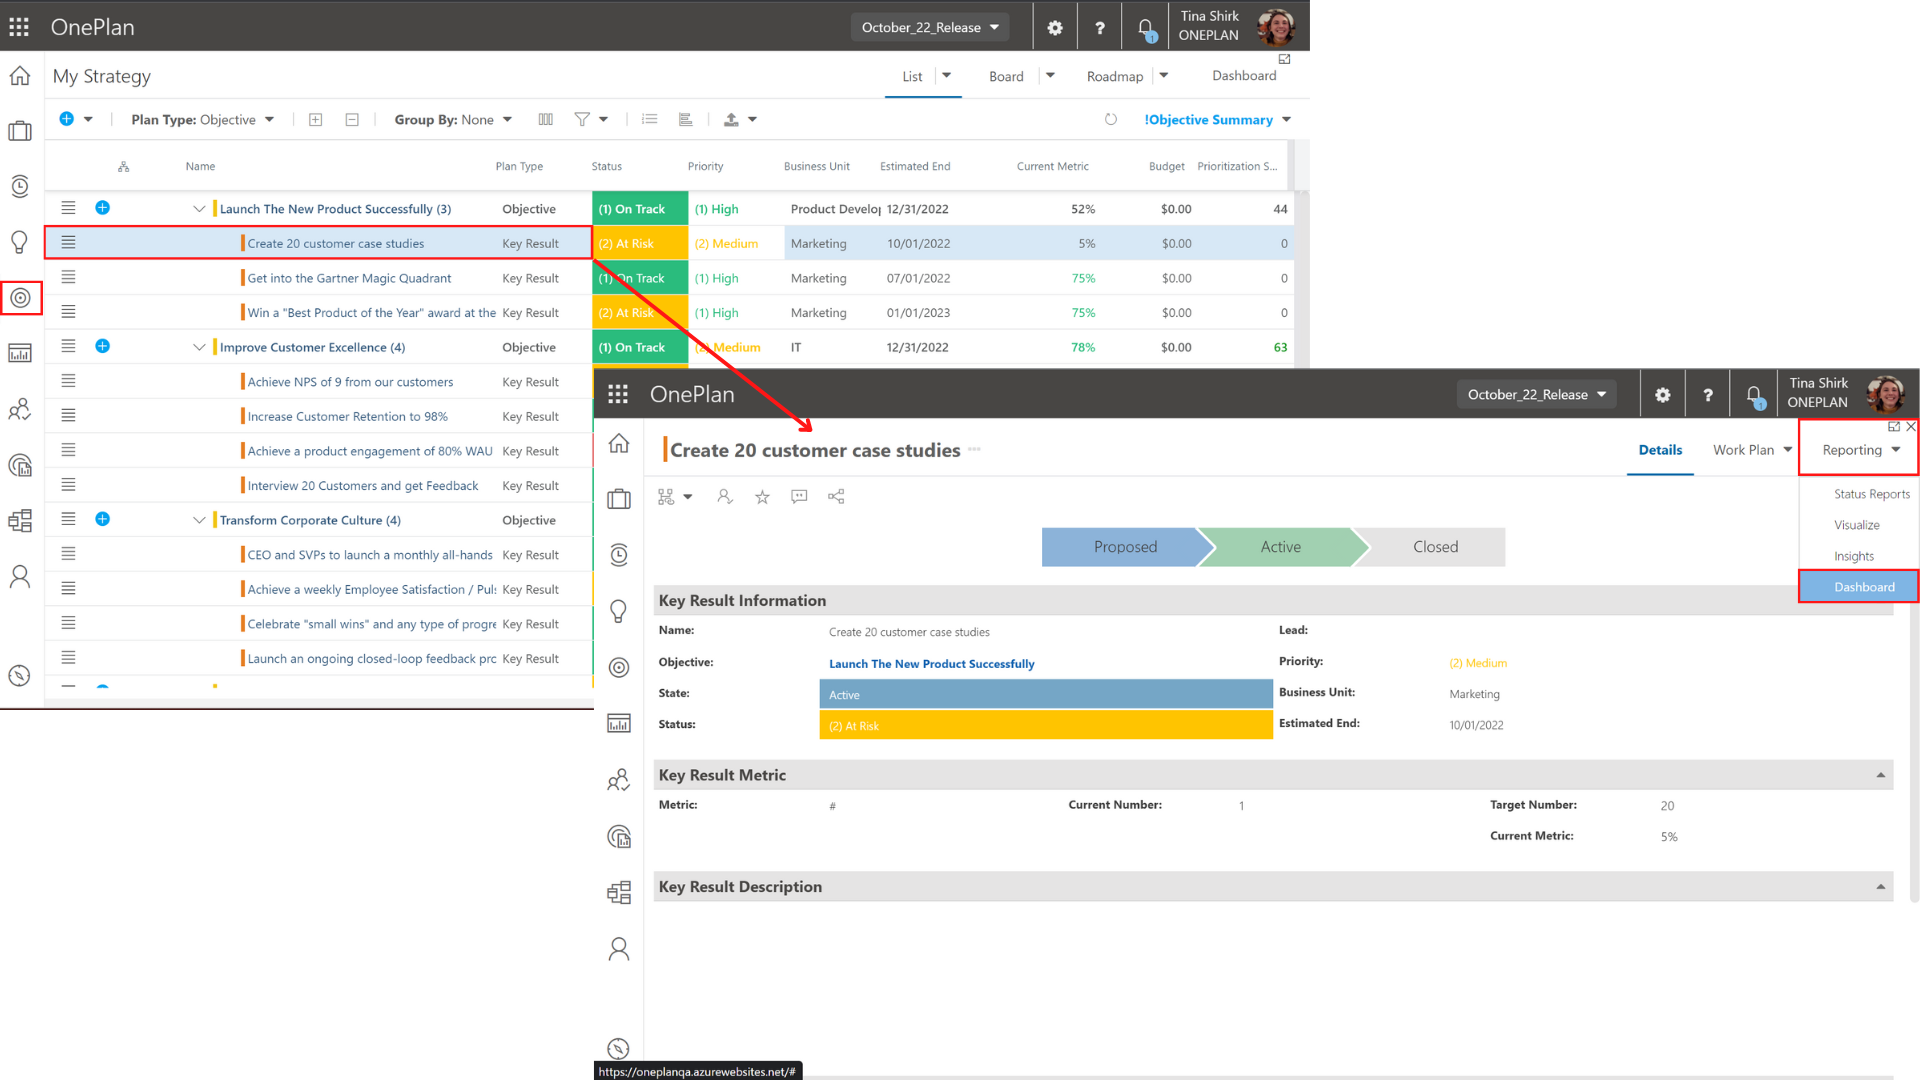Select Details tab in detail panel
This screenshot has height=1080, width=1920.
[1660, 450]
